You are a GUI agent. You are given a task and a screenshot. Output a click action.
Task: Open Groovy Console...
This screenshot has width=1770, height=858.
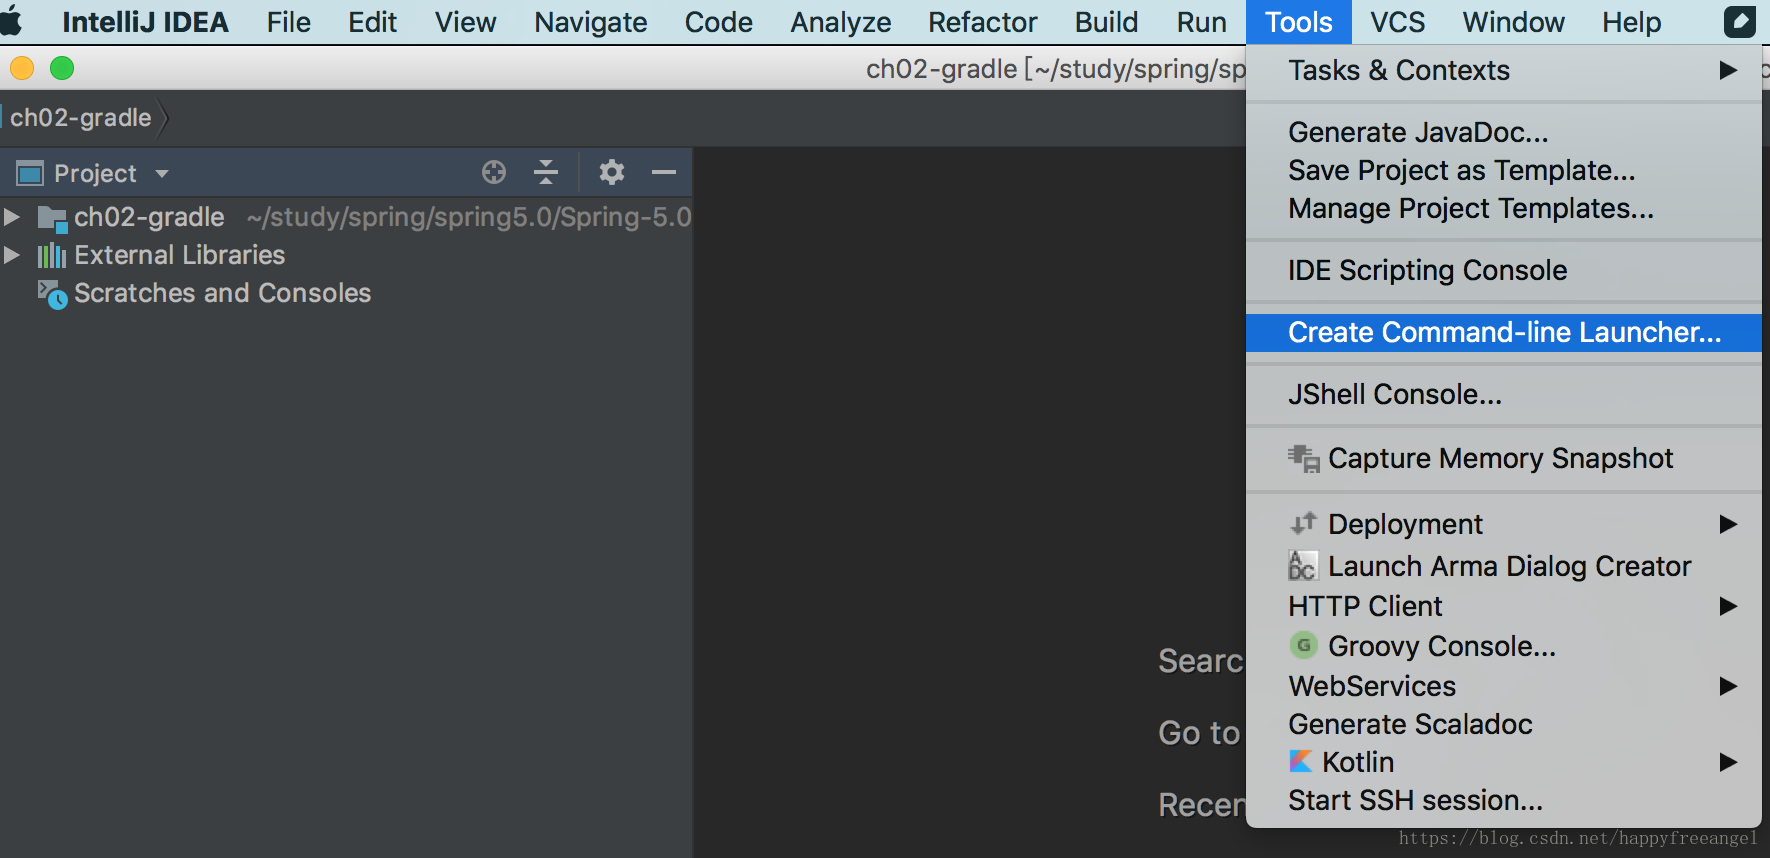(x=1504, y=646)
